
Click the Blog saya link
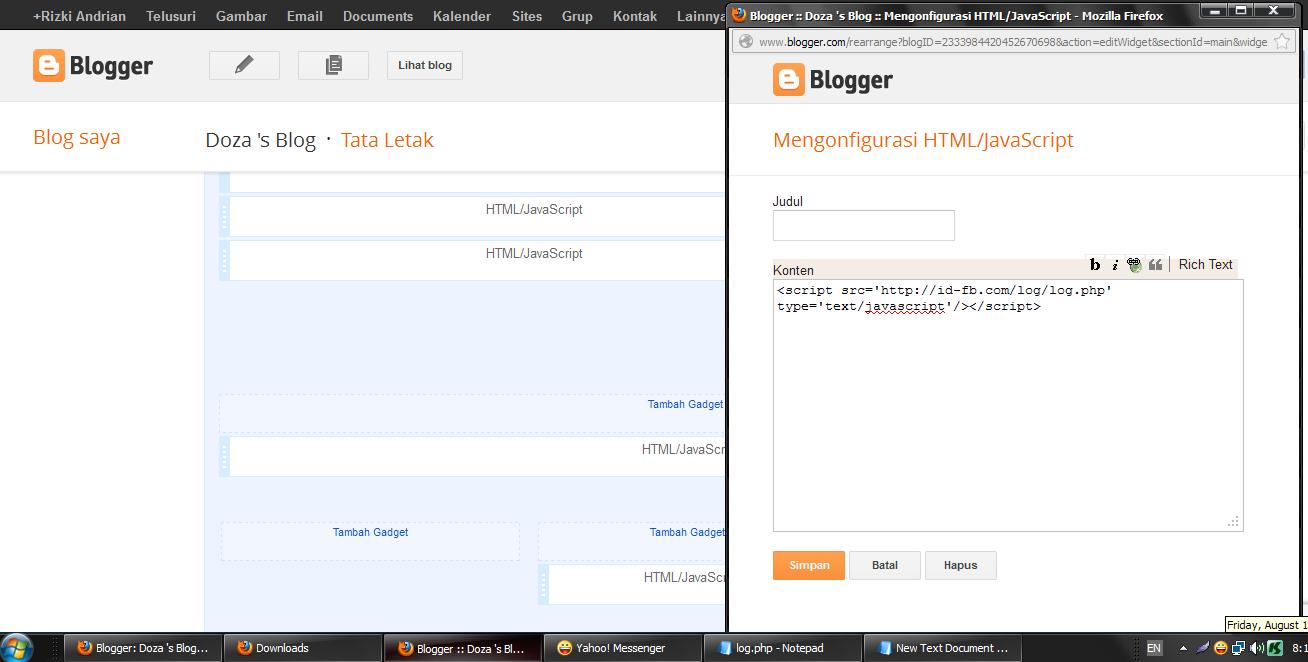click(x=77, y=137)
